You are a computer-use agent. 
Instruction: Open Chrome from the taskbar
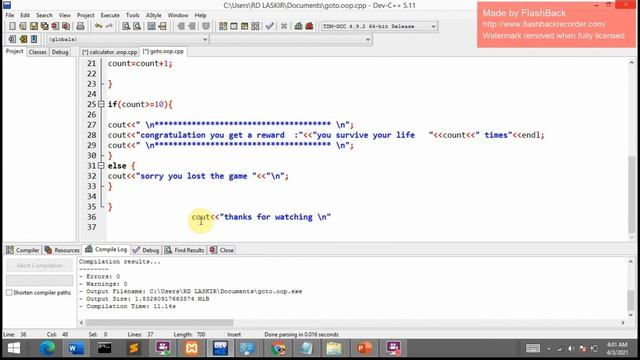click(x=279, y=348)
